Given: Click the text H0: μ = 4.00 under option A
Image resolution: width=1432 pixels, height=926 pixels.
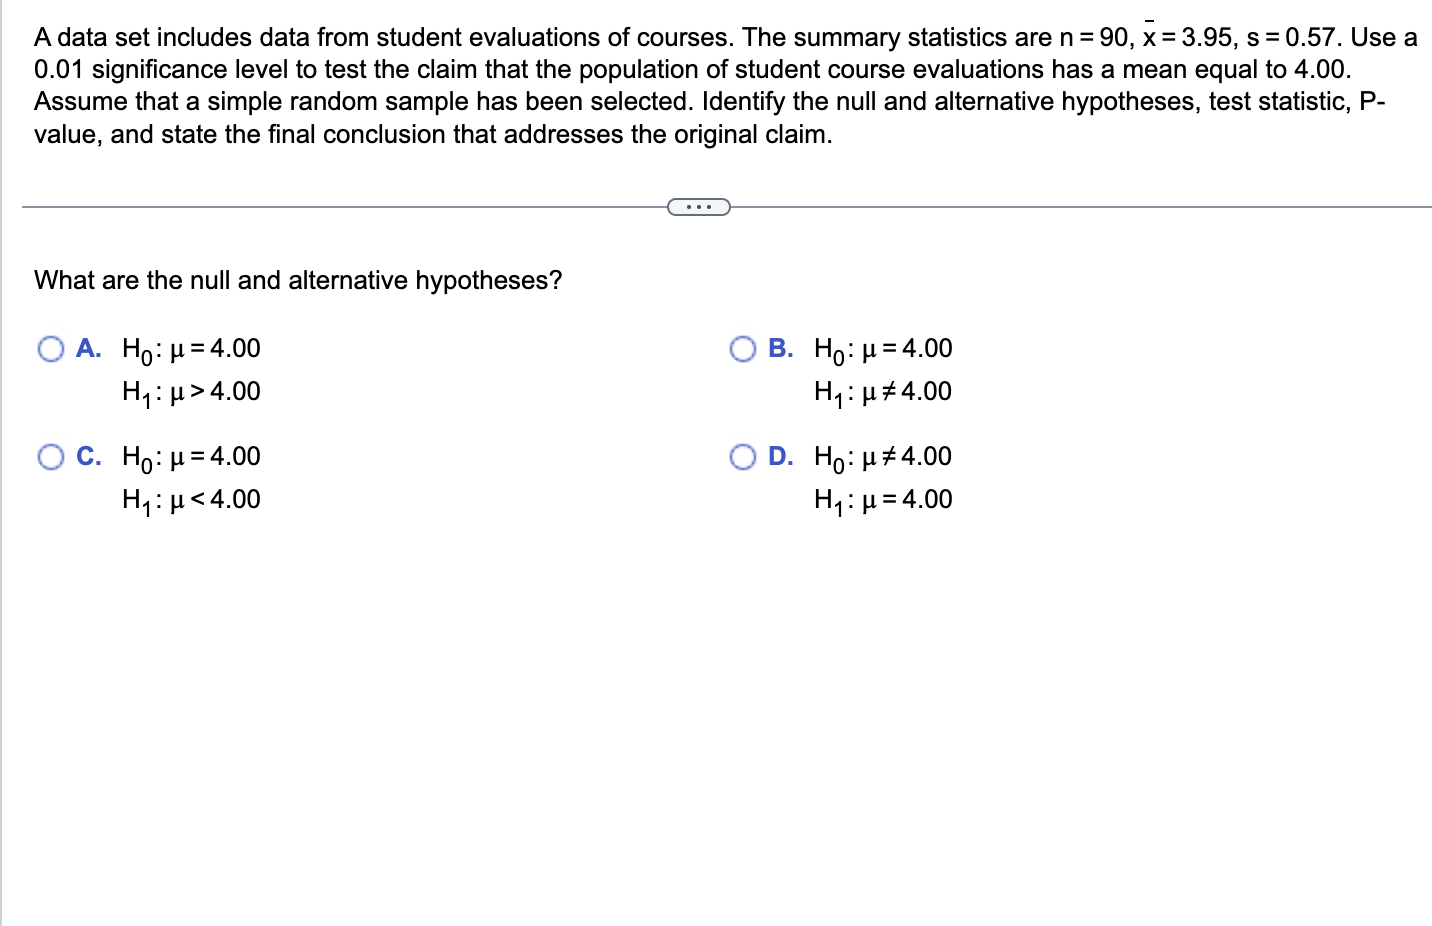Looking at the screenshot, I should coord(190,349).
